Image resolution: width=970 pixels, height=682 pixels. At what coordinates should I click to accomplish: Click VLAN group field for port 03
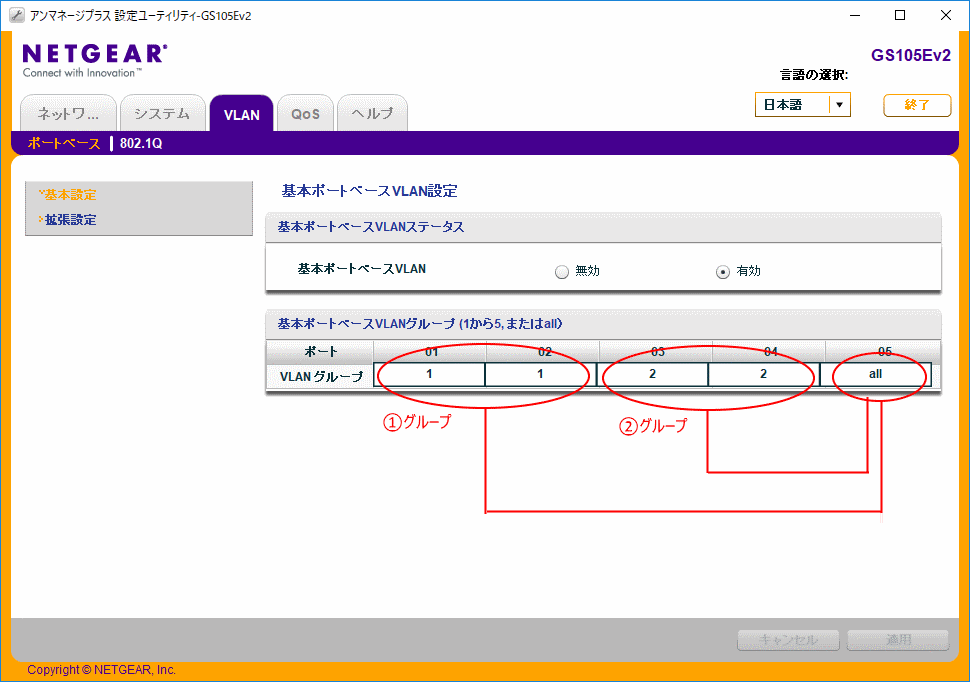(652, 374)
